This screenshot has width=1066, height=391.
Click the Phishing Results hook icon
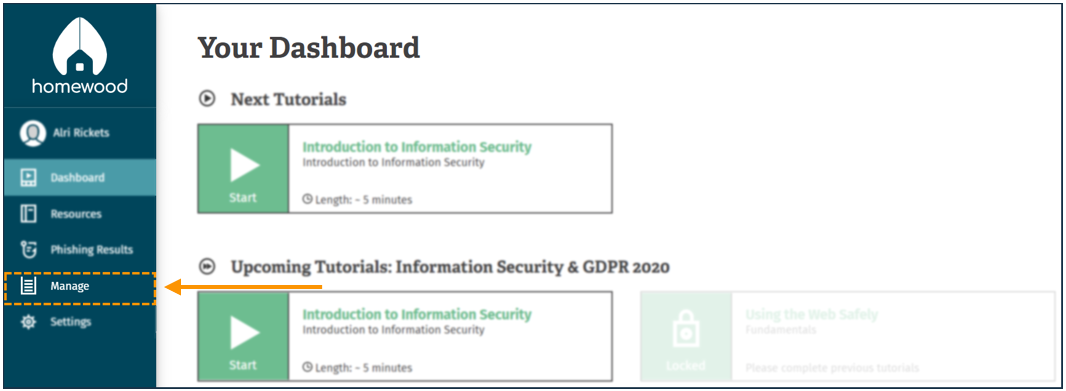point(29,250)
